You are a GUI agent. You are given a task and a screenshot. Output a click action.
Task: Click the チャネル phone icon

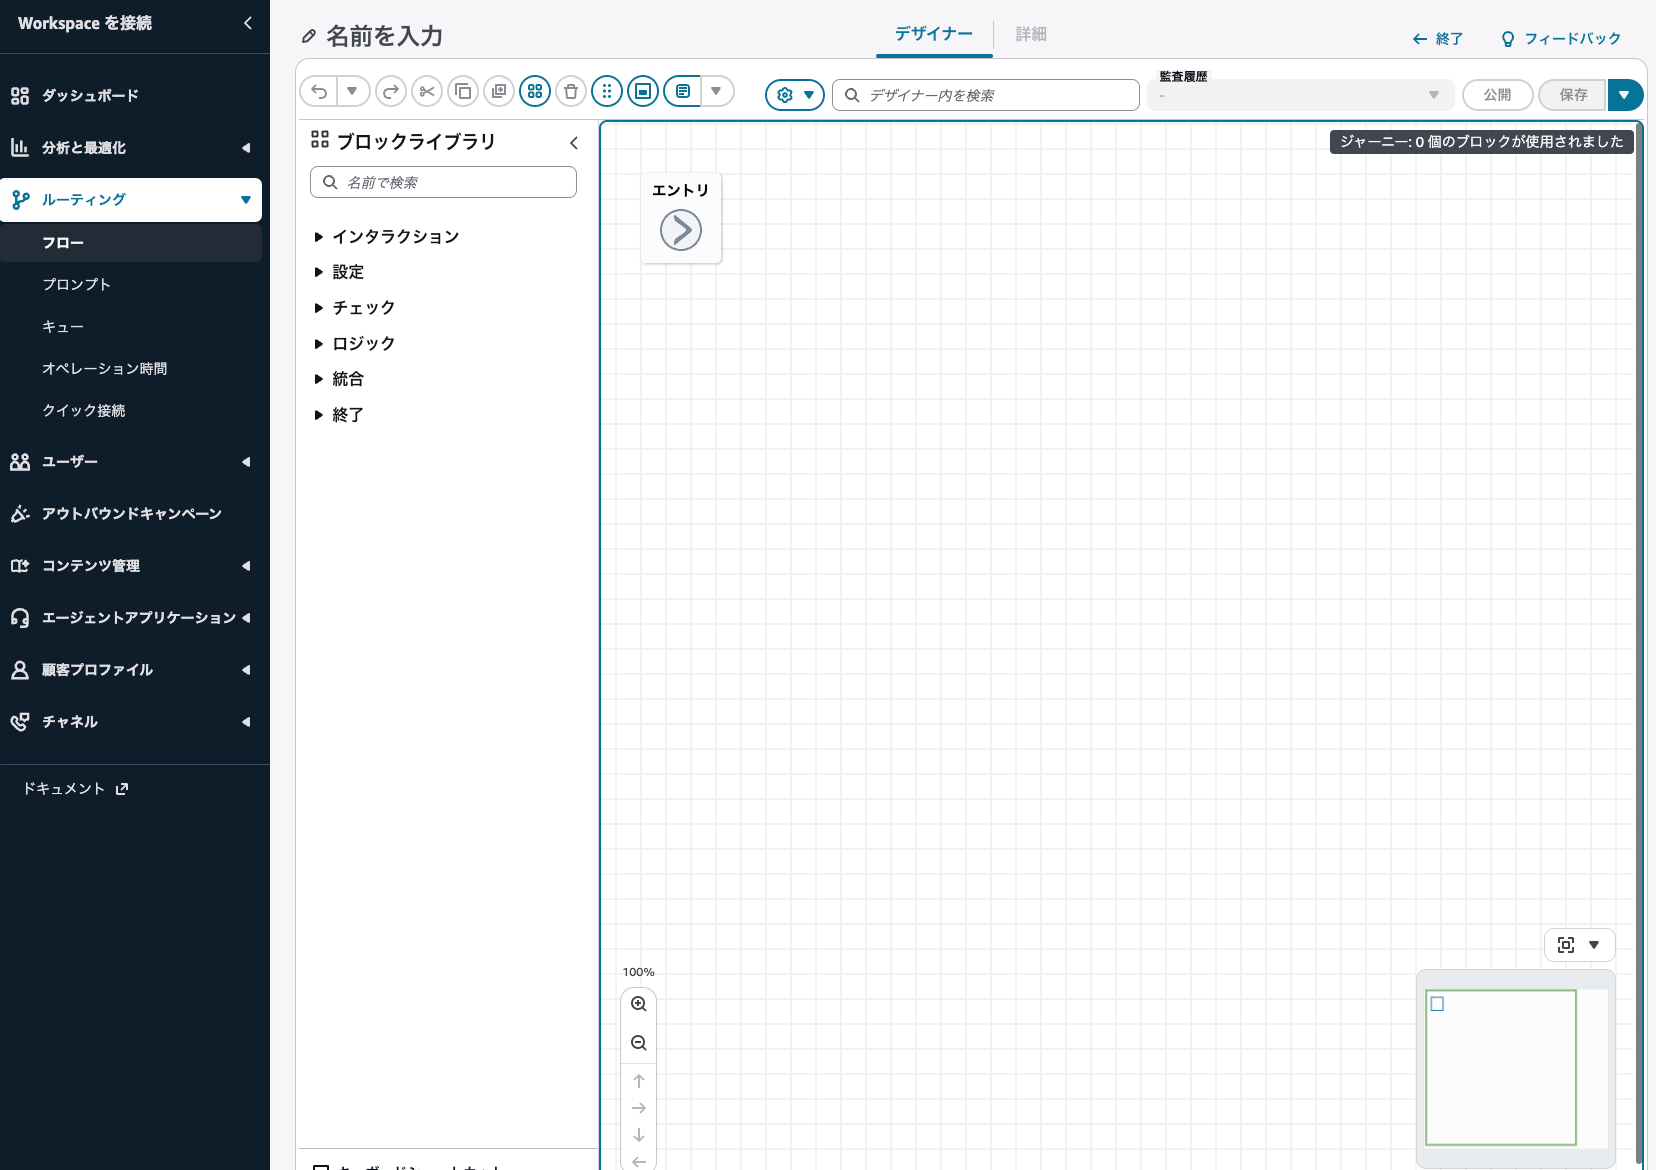coord(20,722)
